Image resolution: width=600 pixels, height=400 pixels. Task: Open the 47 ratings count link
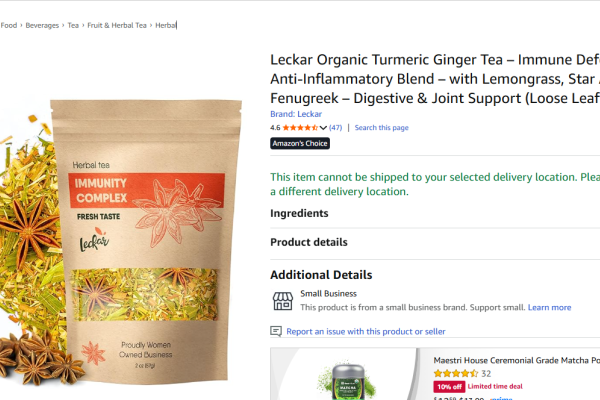[336, 127]
